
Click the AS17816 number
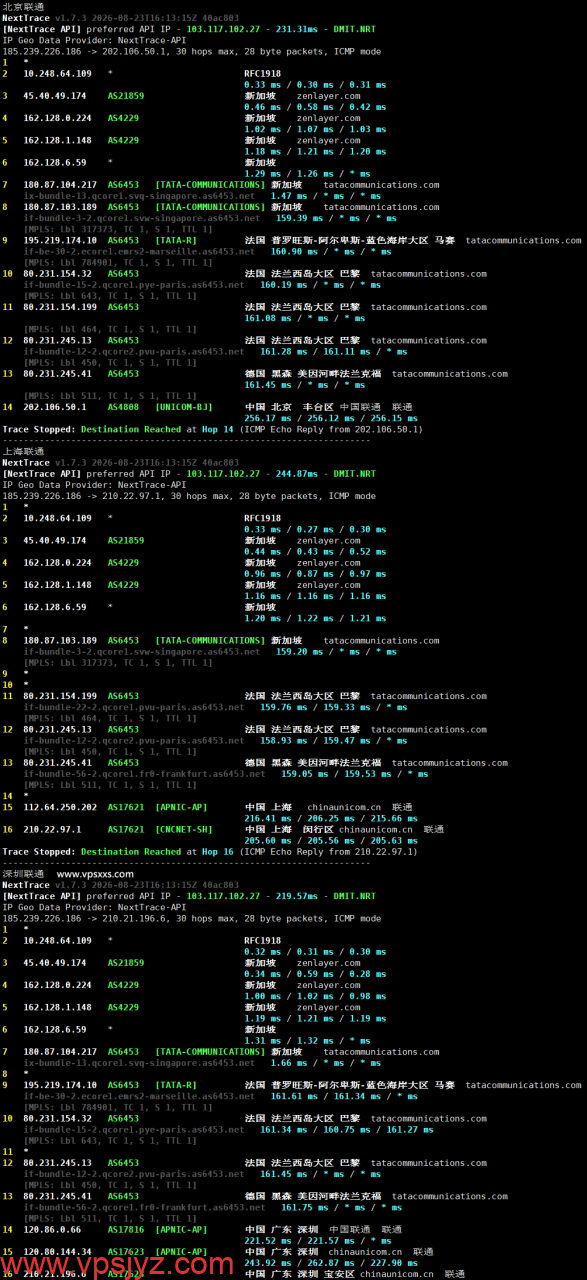(x=126, y=1229)
